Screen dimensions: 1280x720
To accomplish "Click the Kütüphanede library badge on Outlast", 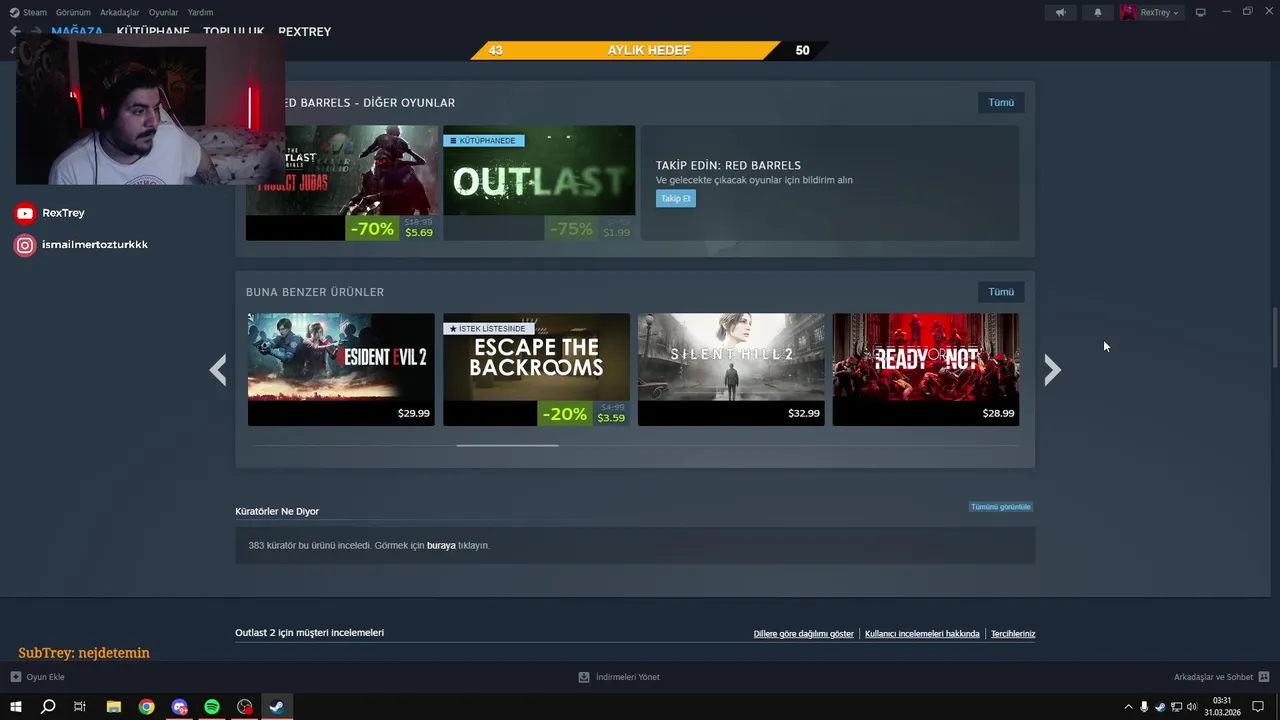I will click(x=483, y=141).
